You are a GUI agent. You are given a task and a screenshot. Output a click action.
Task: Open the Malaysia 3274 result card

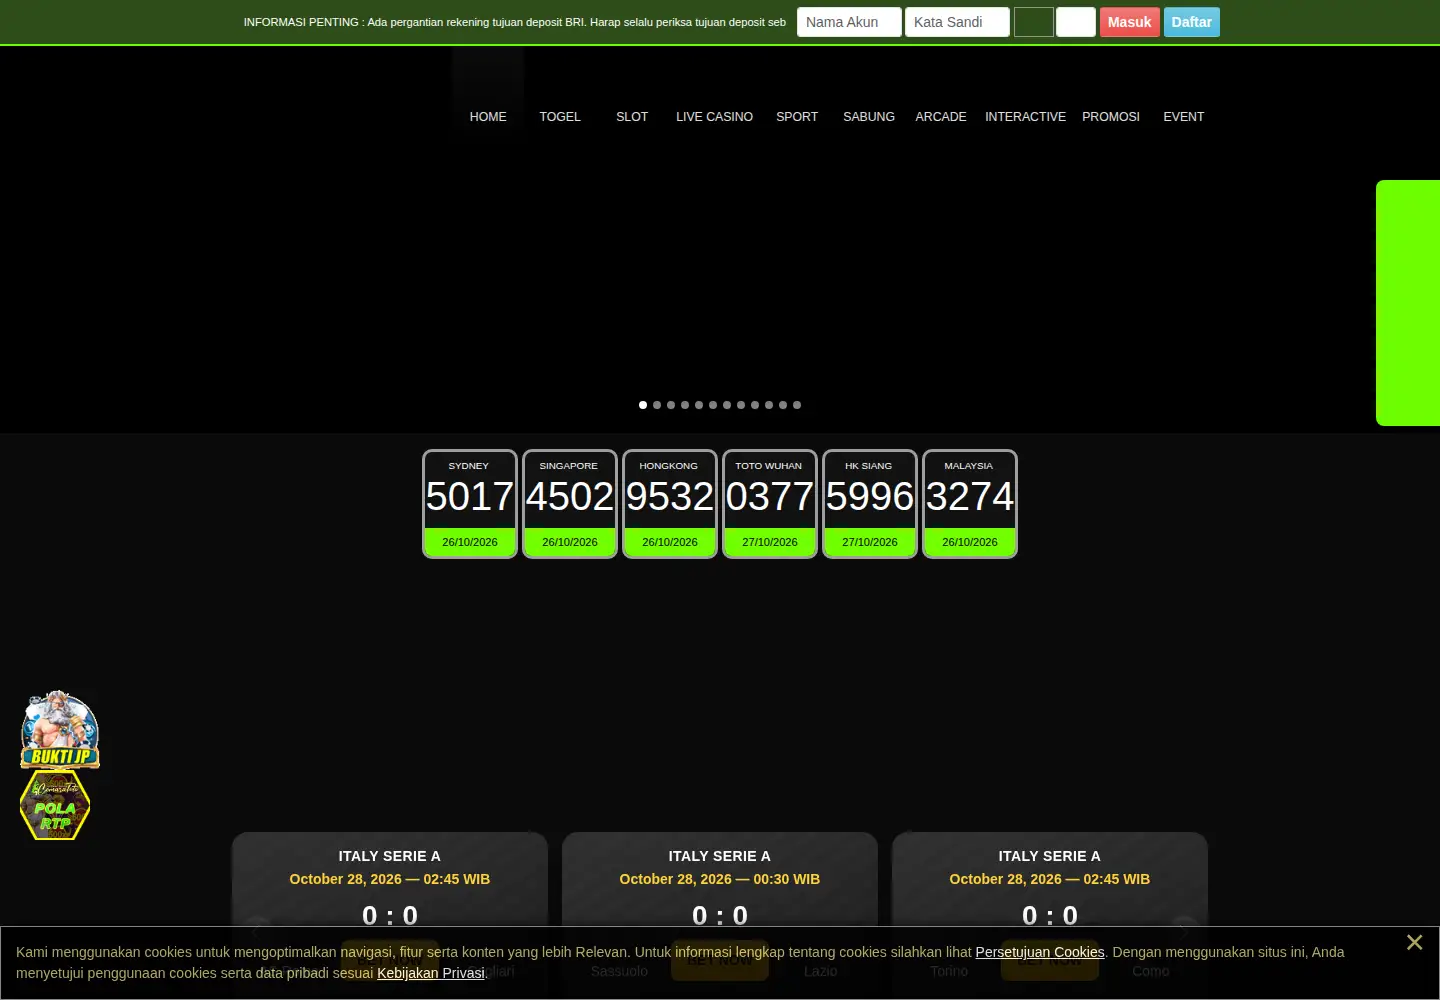click(970, 504)
